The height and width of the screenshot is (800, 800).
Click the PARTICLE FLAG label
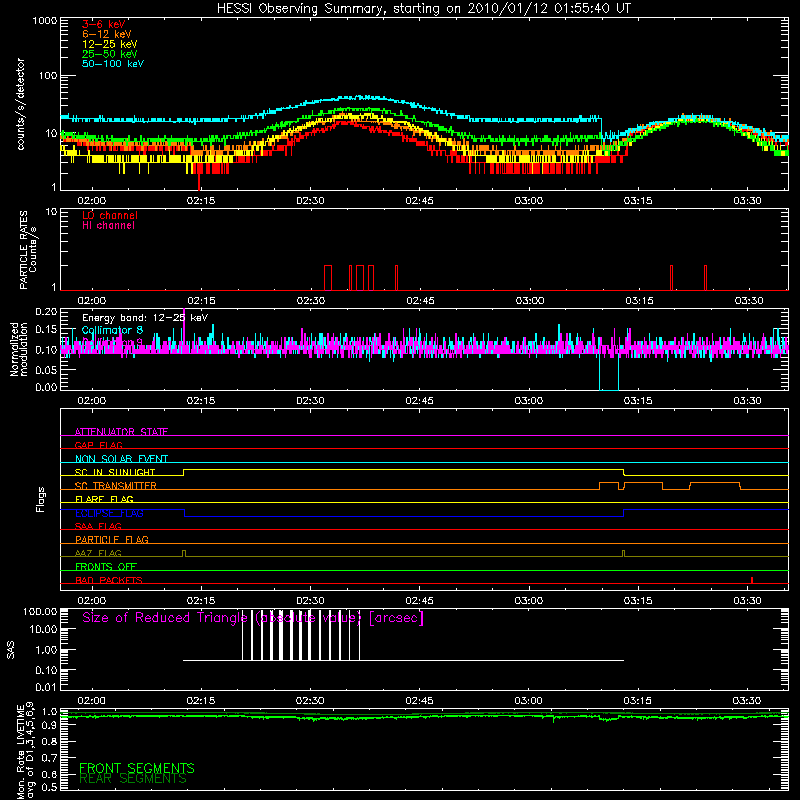tap(112, 539)
